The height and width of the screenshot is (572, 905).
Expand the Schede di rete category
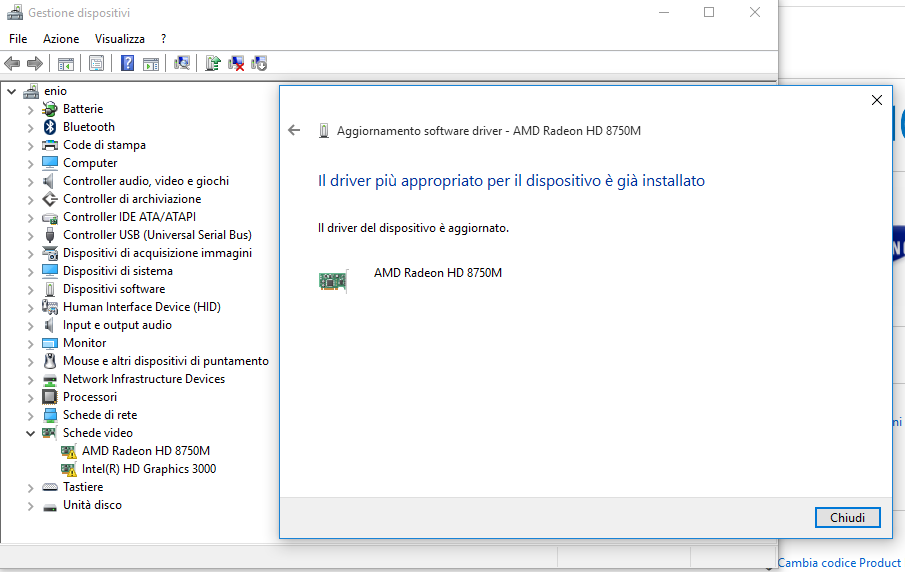tap(31, 416)
